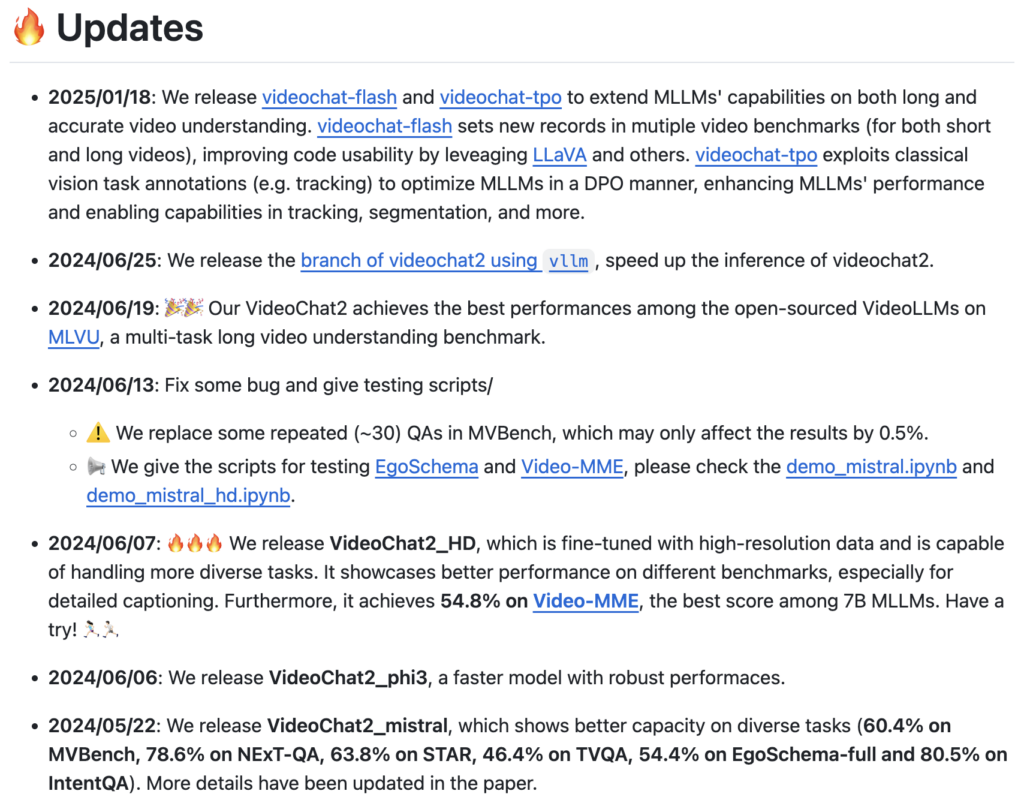The width and height of the screenshot is (1024, 812).
Task: Open the videochat-tpo link before 'to extend MLLMs'
Action: pos(500,98)
